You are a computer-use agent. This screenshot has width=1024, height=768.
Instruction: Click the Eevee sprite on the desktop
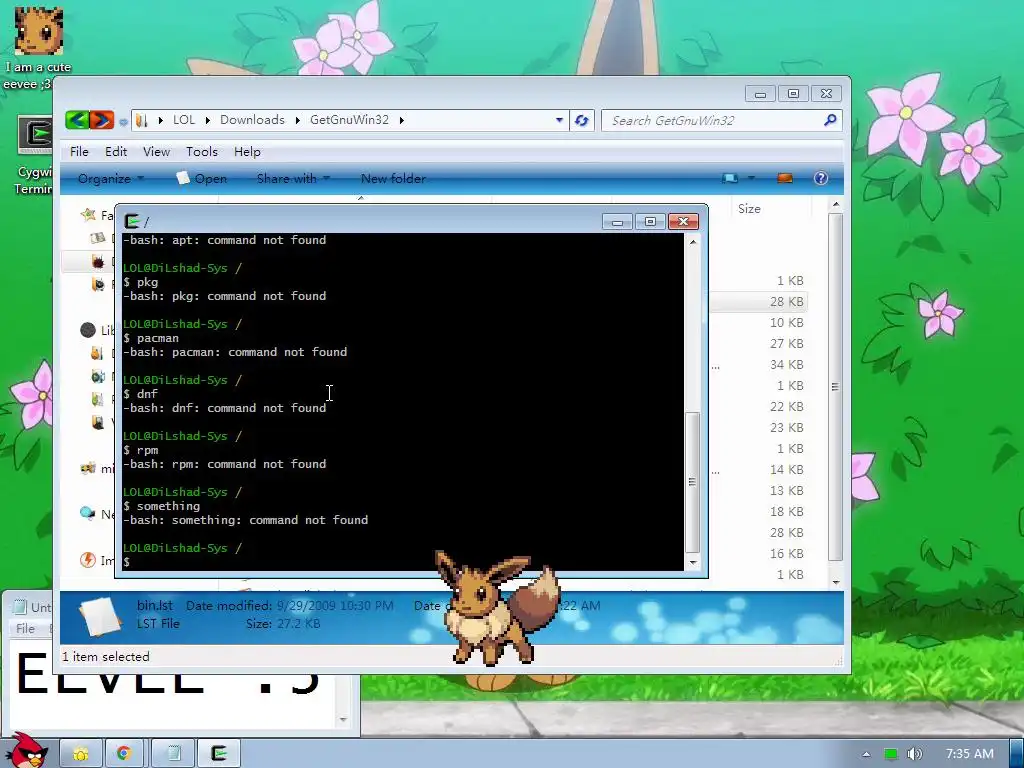(x=496, y=607)
